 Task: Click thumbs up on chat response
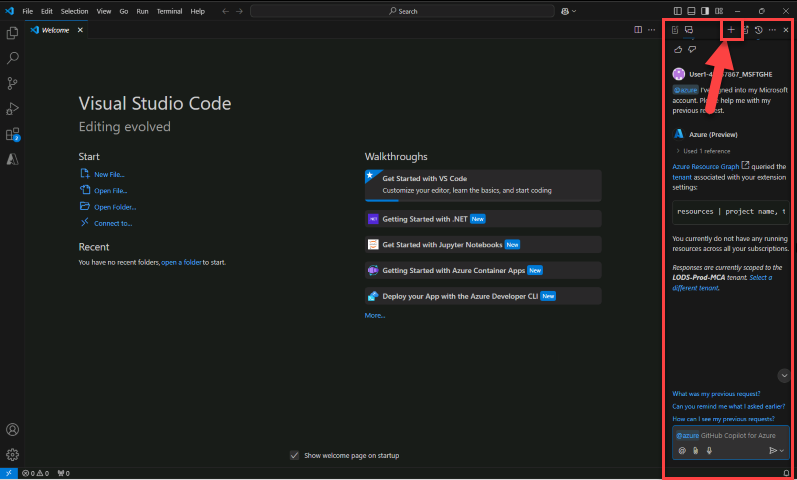pyautogui.click(x=679, y=49)
